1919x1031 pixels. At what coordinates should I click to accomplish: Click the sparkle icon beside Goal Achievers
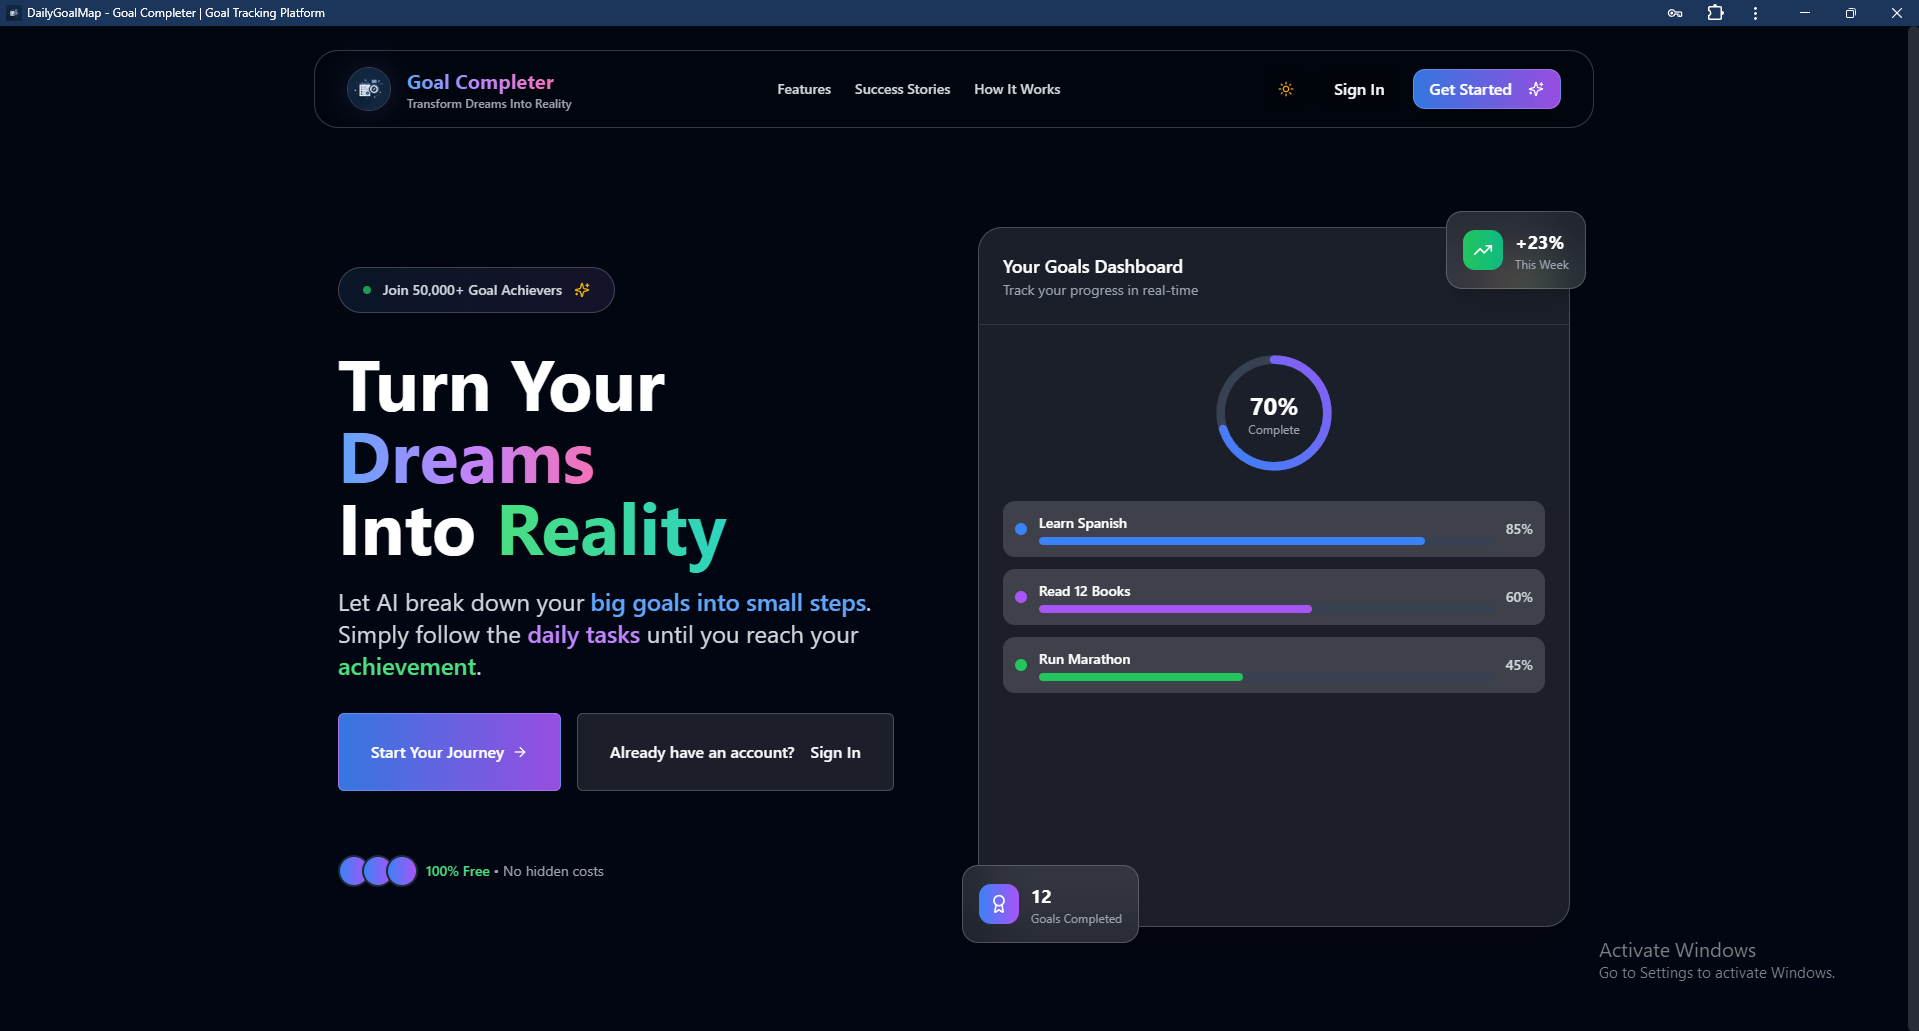click(x=582, y=290)
